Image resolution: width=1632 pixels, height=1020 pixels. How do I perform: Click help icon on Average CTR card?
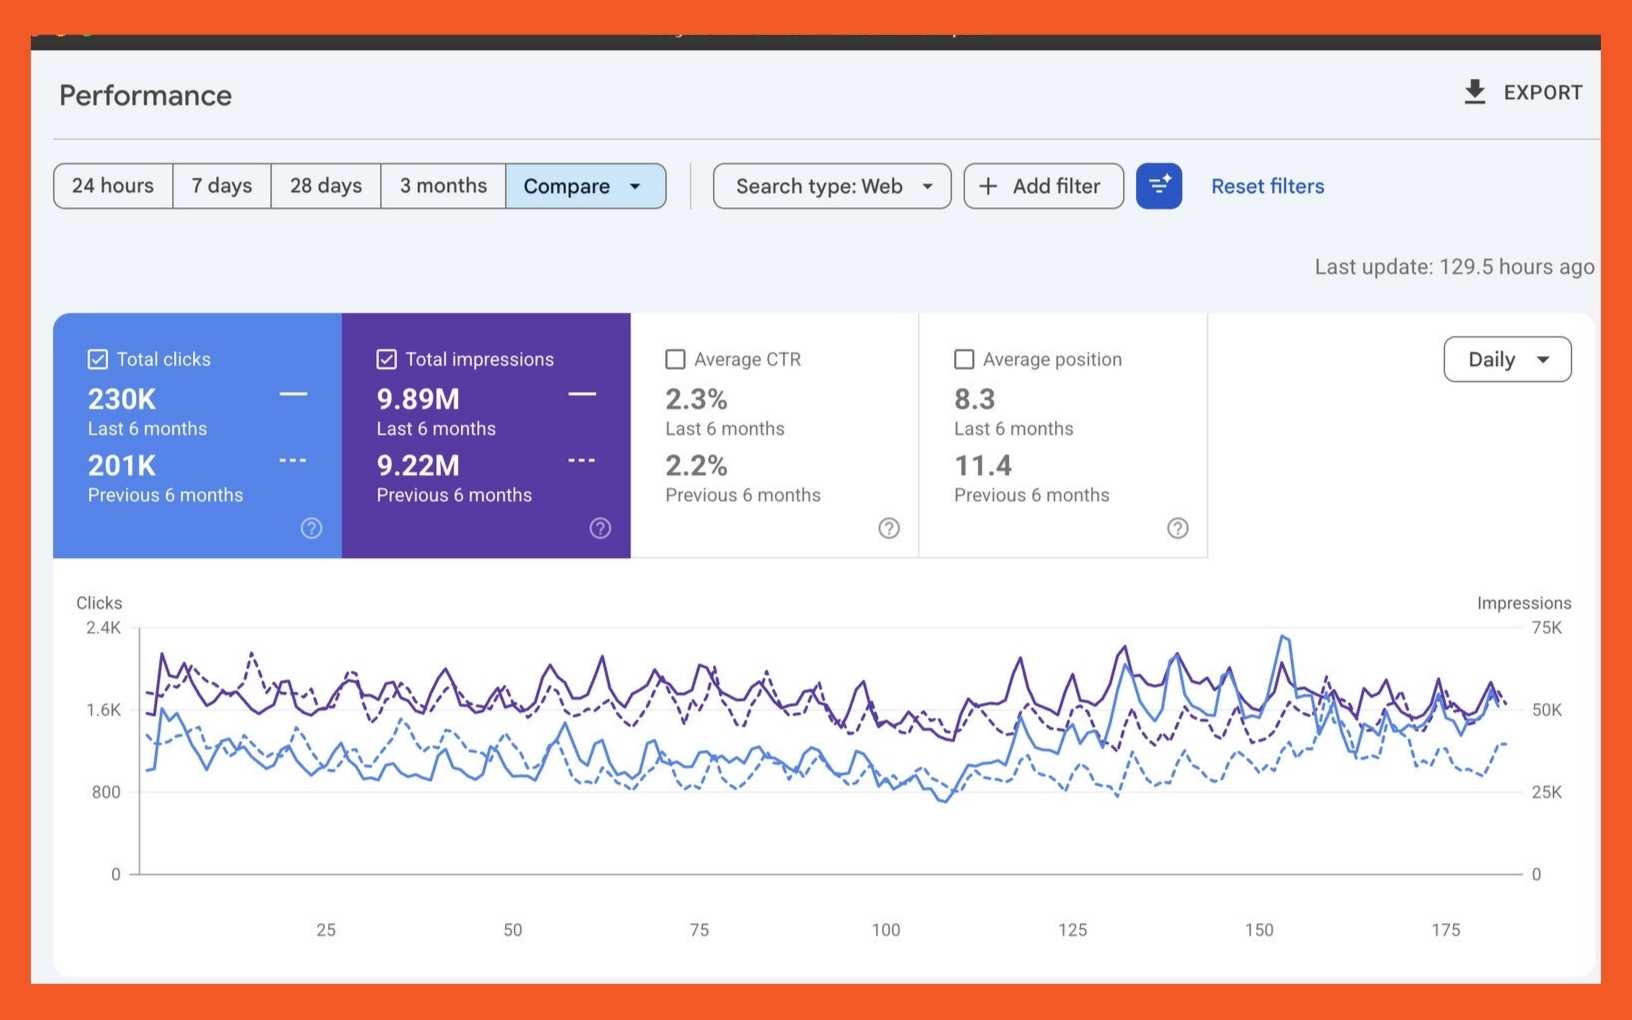(889, 528)
